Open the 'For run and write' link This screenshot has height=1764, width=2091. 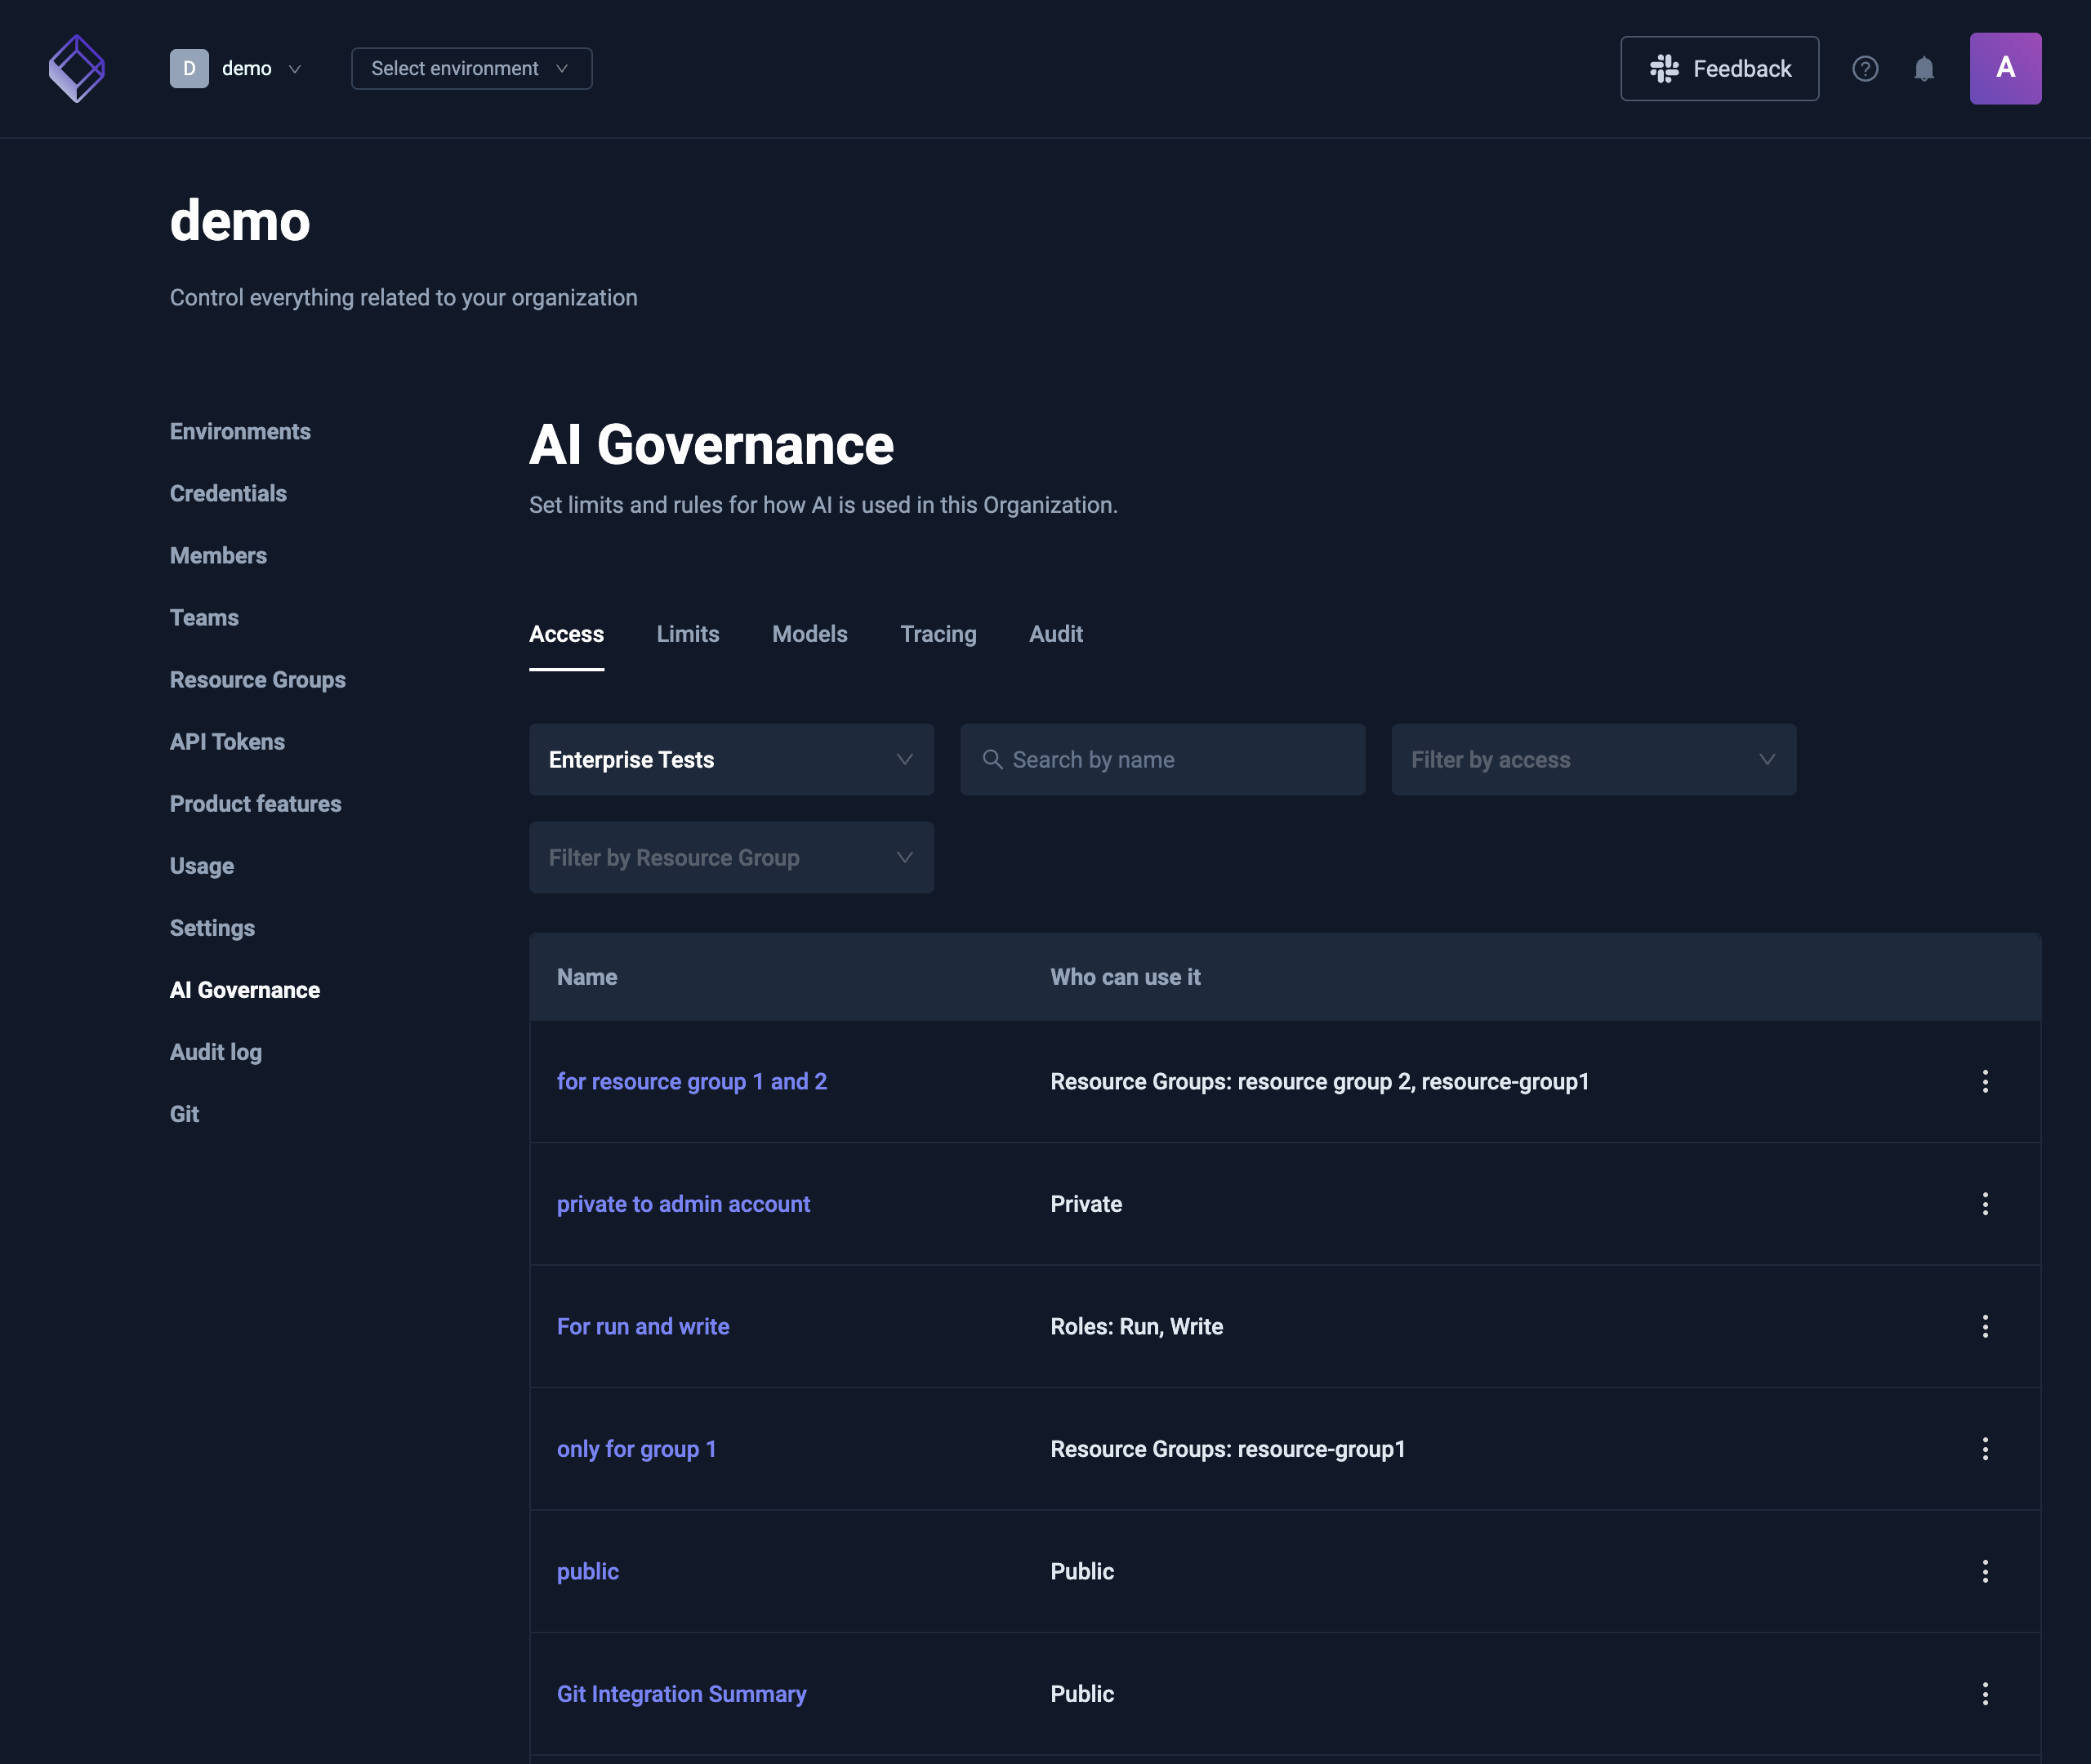pyautogui.click(x=643, y=1327)
